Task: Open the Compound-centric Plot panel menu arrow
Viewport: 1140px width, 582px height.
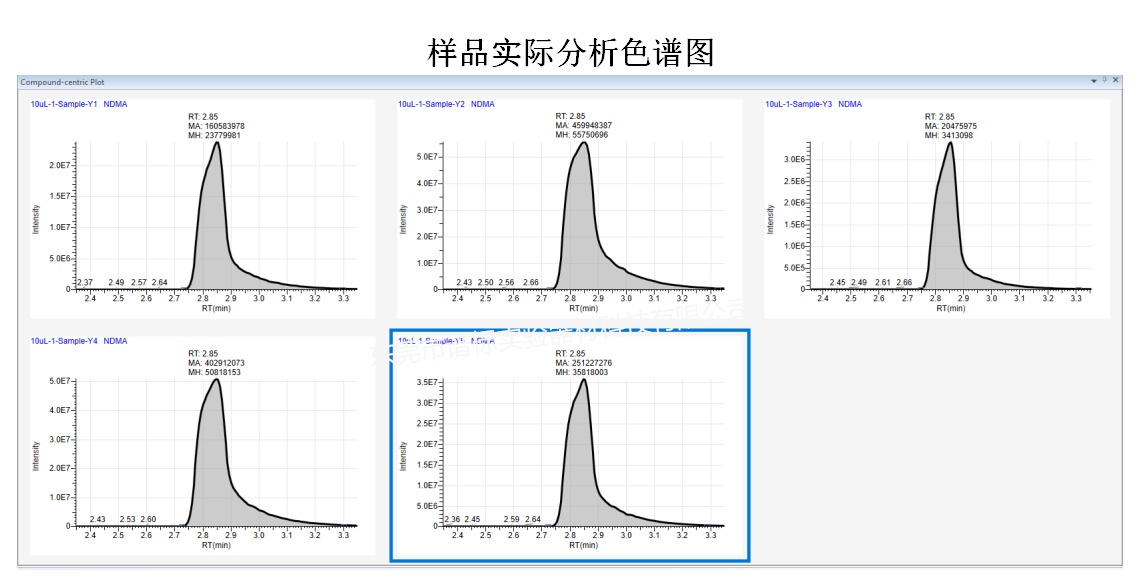Action: 1094,79
